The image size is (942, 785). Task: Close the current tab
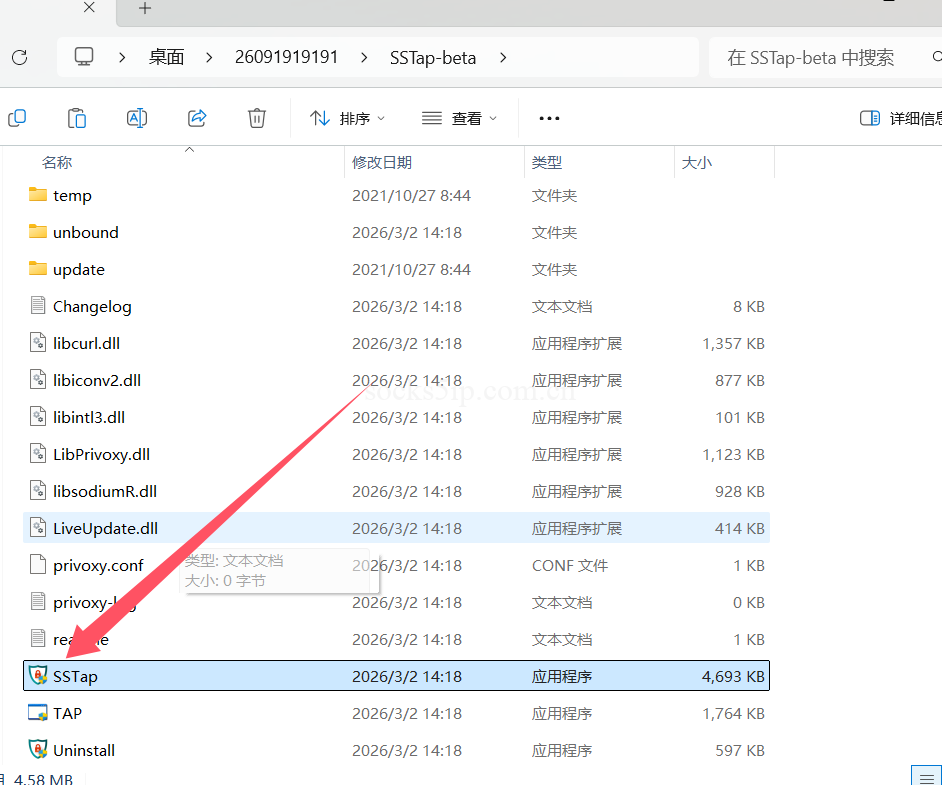click(89, 8)
